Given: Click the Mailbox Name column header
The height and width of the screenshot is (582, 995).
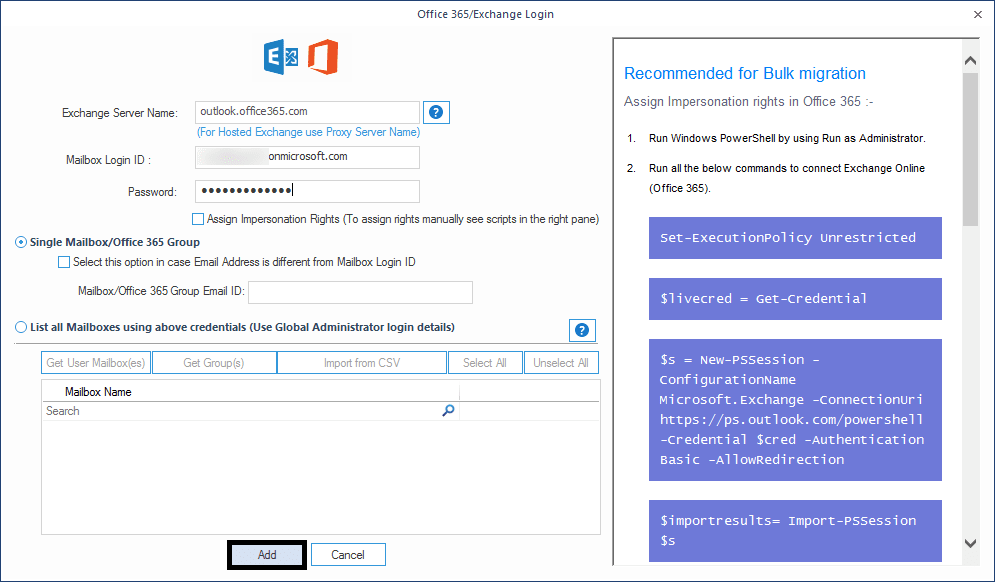Looking at the screenshot, I should click(251, 392).
